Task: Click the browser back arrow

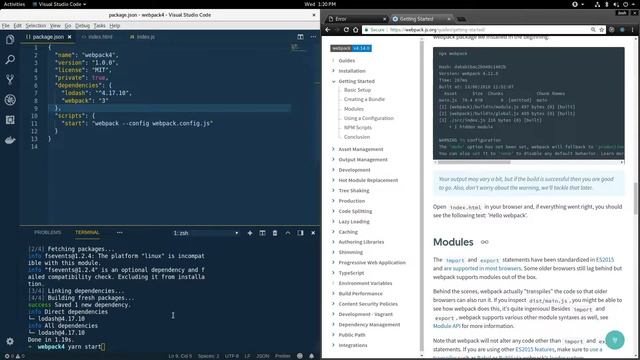Action: pyautogui.click(x=327, y=30)
